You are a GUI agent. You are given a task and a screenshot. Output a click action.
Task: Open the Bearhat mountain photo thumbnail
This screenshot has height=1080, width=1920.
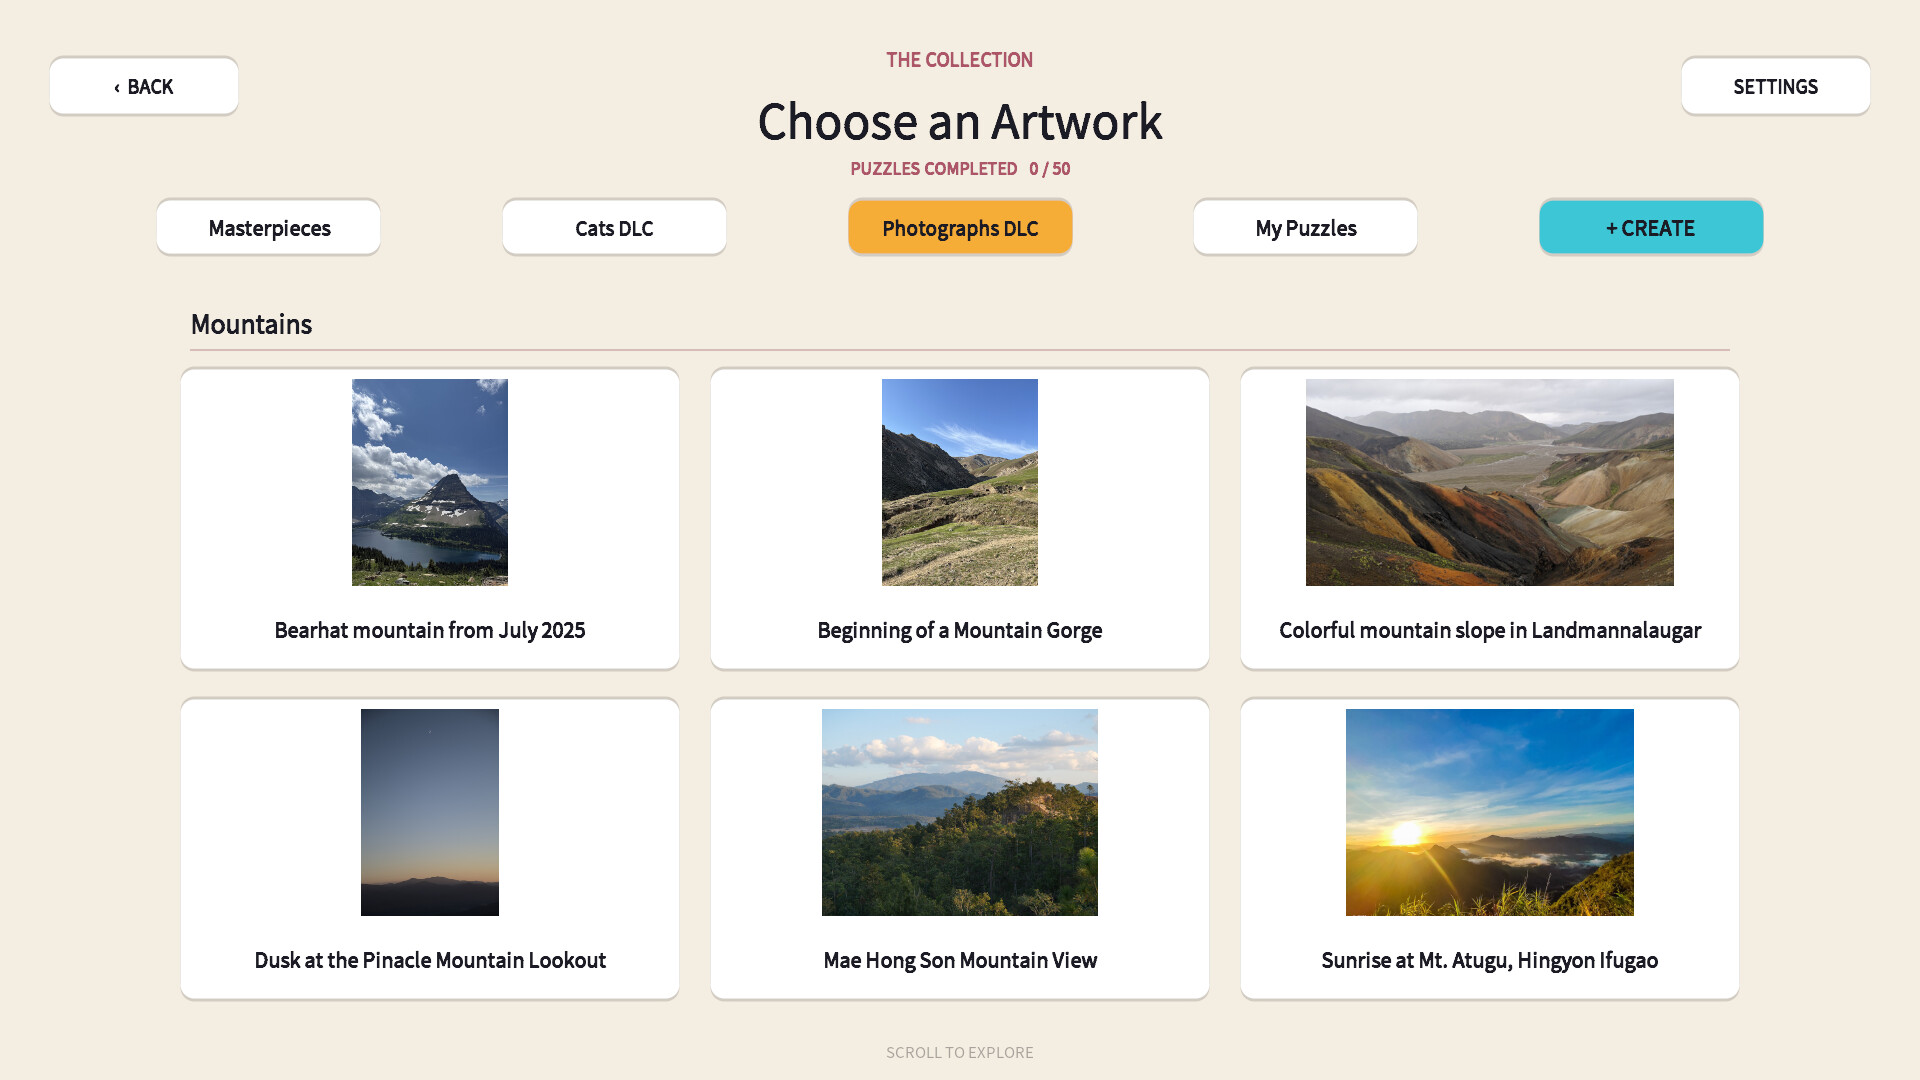click(x=430, y=482)
